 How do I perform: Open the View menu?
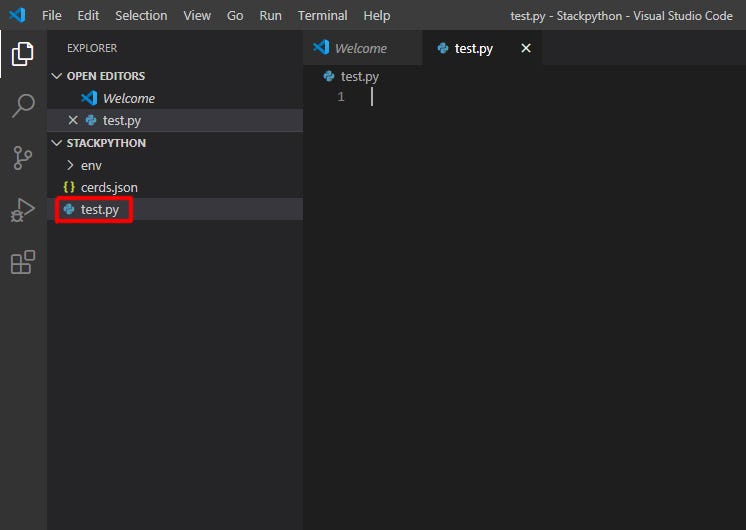tap(197, 16)
